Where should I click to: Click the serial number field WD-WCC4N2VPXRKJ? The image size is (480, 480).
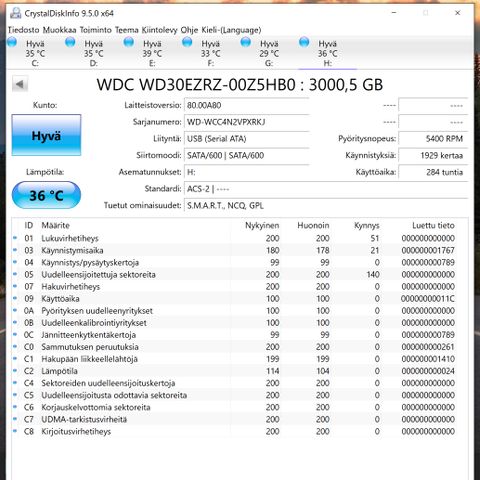(247, 122)
